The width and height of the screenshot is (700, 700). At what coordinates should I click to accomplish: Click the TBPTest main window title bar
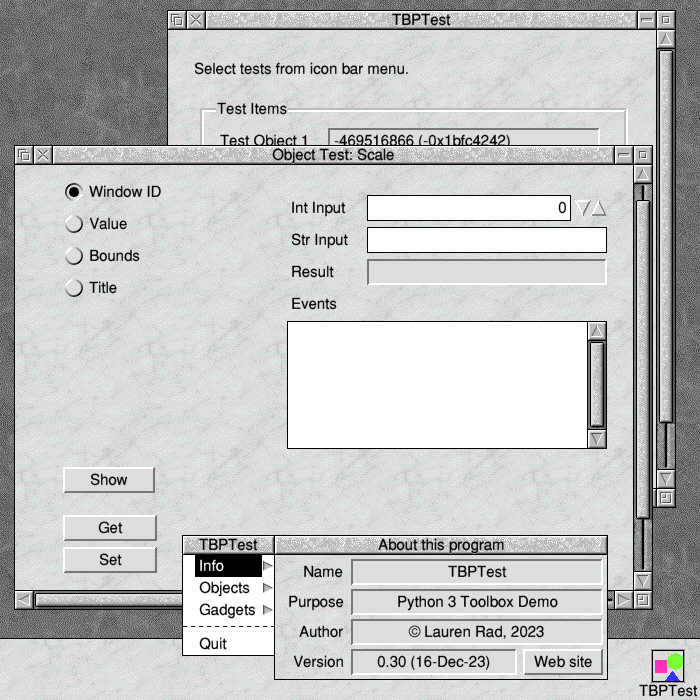pos(421,20)
